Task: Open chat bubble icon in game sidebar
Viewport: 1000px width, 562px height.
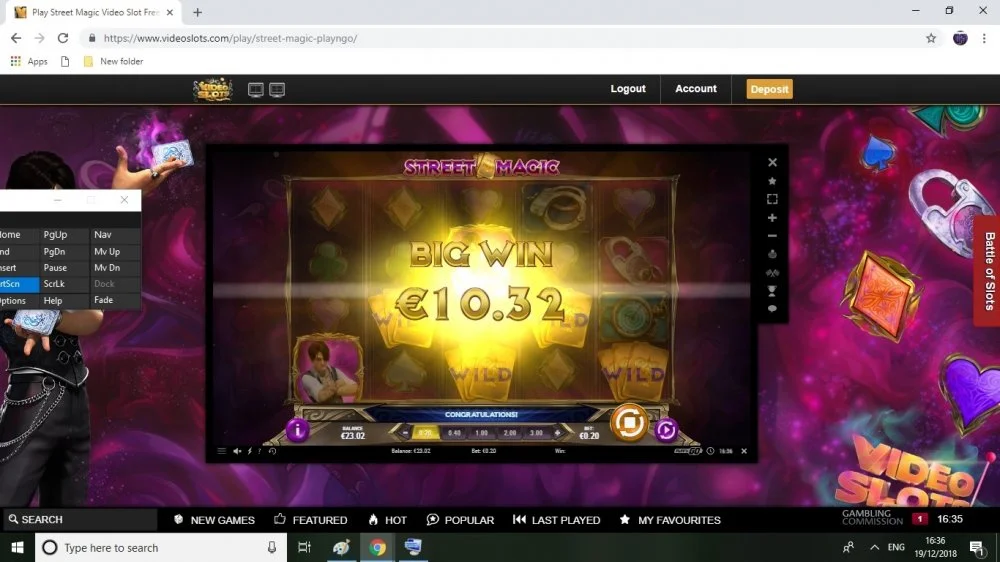Action: click(772, 309)
